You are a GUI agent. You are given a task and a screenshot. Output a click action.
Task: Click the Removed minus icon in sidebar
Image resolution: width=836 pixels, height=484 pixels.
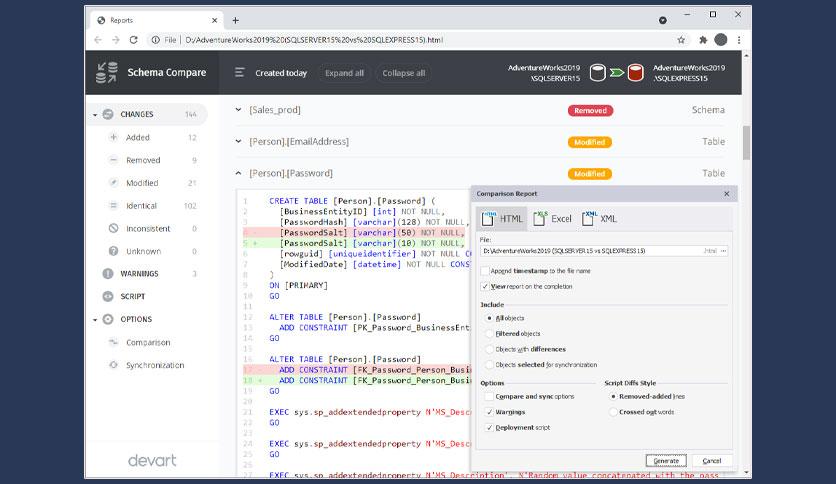click(113, 160)
